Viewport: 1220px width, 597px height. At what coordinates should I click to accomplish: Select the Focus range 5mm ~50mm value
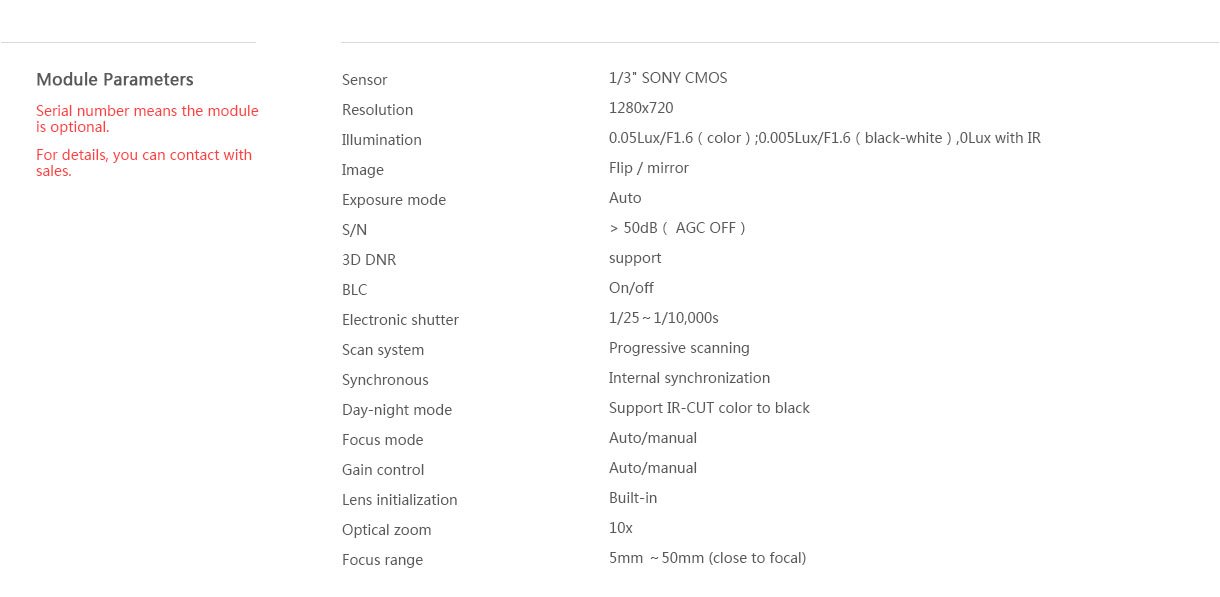pyautogui.click(x=707, y=558)
